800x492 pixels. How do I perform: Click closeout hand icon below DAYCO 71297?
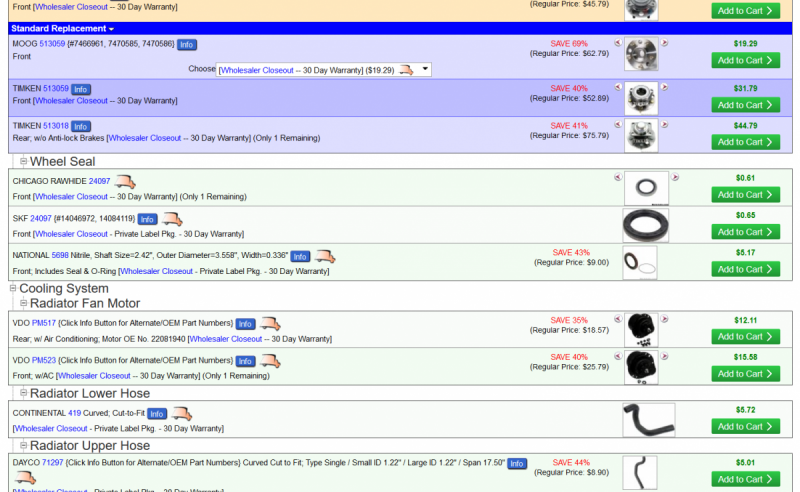click(x=24, y=478)
